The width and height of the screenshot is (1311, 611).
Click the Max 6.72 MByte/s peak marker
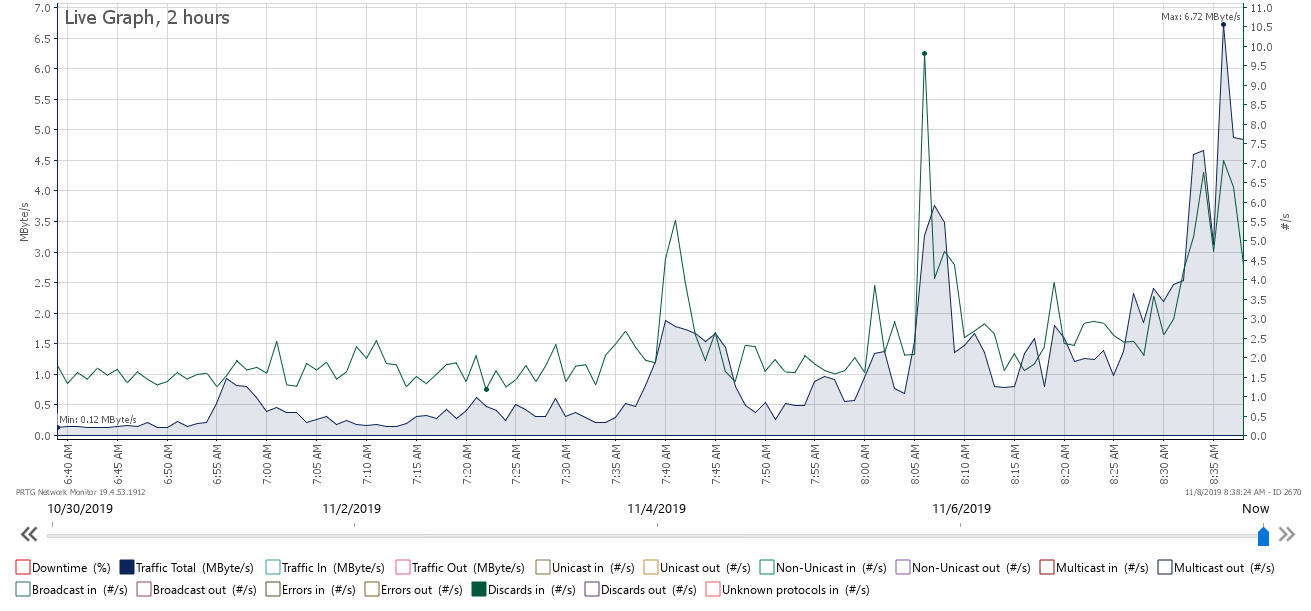(1224, 26)
